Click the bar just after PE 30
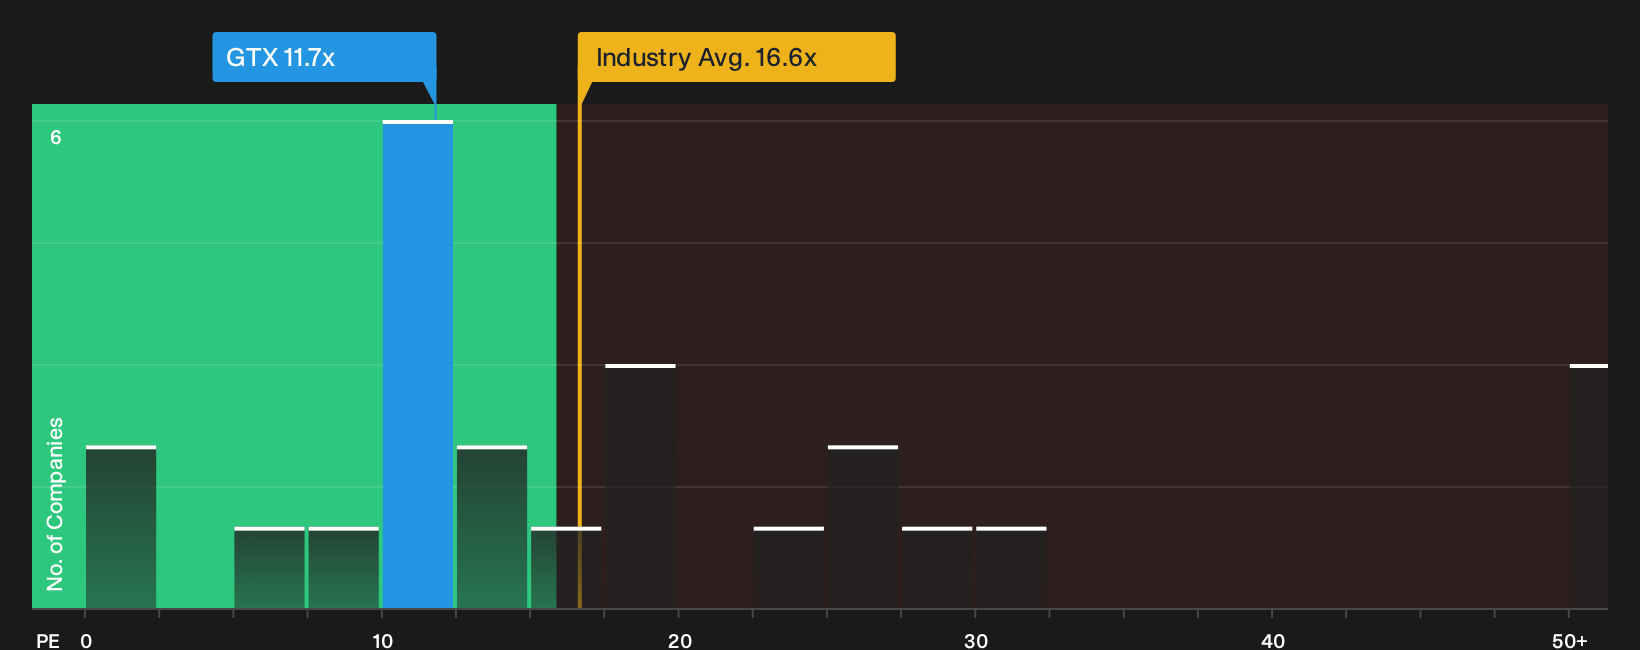1640x650 pixels. coord(1011,567)
